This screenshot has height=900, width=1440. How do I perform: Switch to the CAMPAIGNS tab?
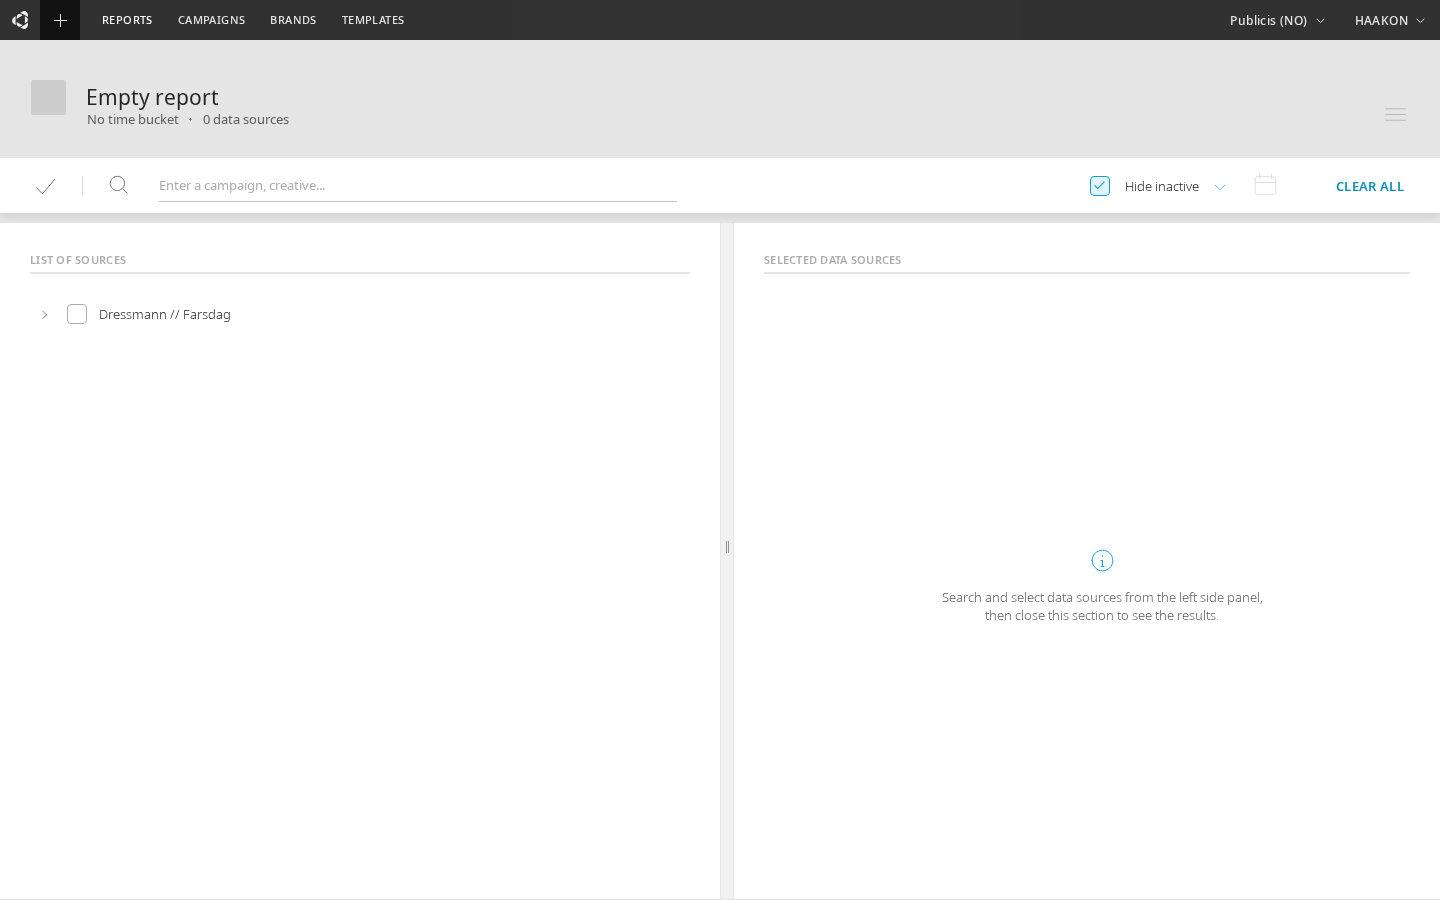[x=211, y=20]
